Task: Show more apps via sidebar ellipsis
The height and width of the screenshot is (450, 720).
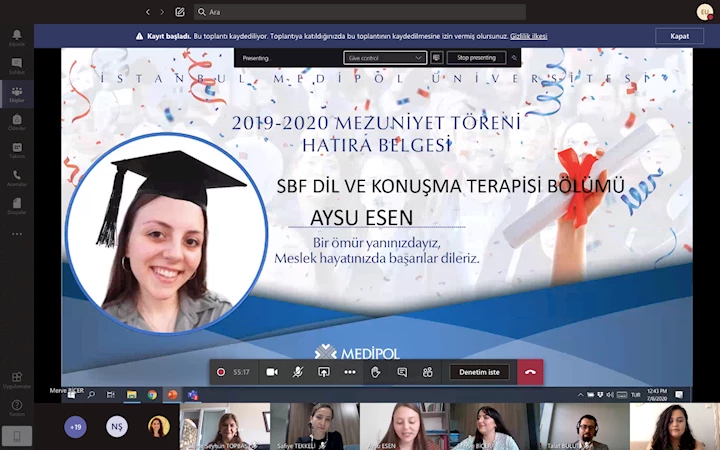Action: pos(17,234)
